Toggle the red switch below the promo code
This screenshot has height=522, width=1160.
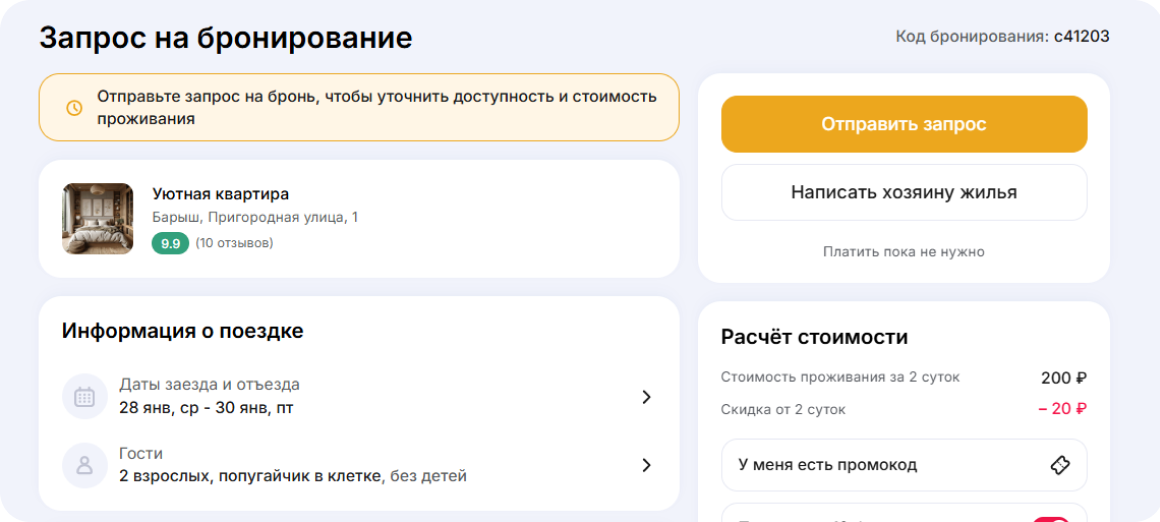pos(1050,518)
